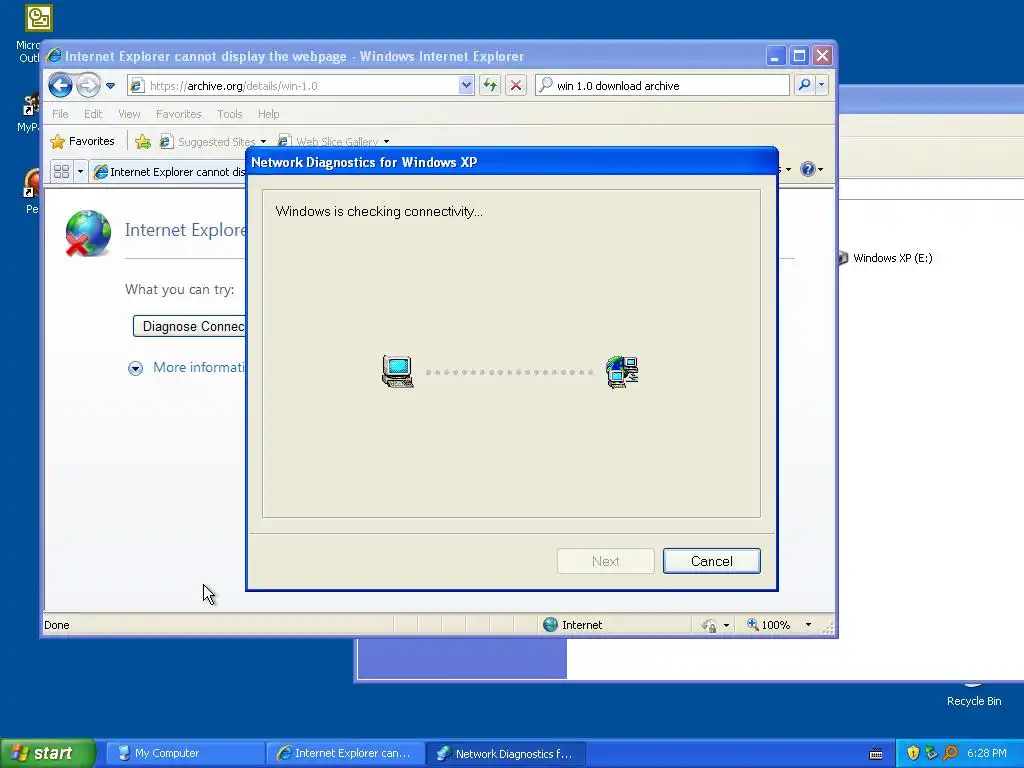The width and height of the screenshot is (1024, 768).
Task: Select the Internet Explorer cannot display tab
Action: (x=170, y=172)
